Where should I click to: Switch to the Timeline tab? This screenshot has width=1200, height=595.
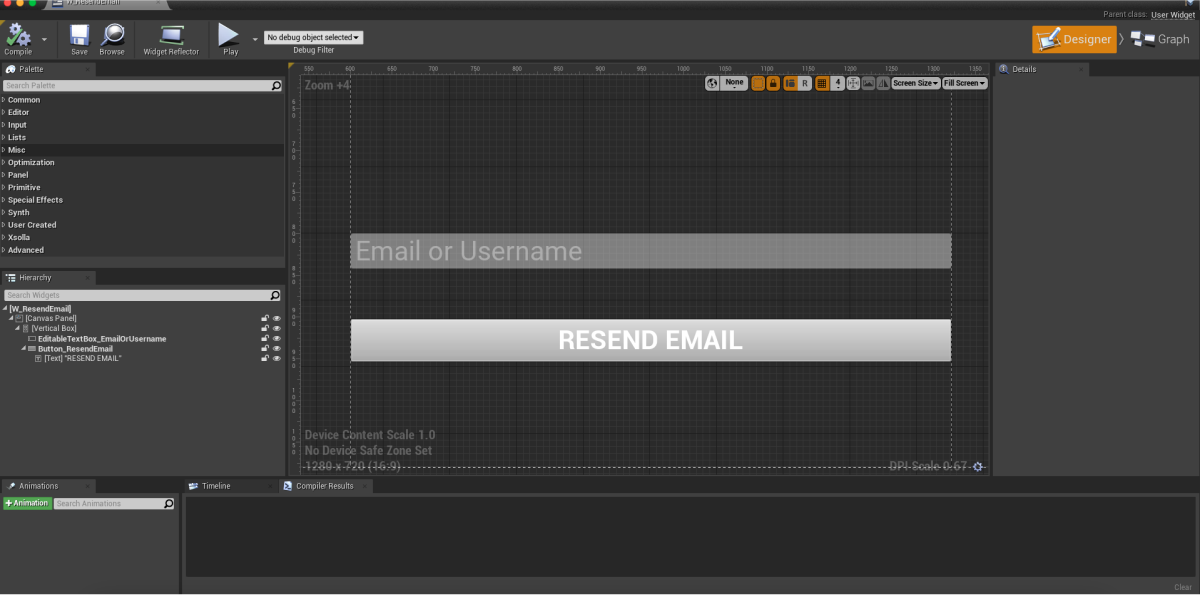[x=216, y=486]
